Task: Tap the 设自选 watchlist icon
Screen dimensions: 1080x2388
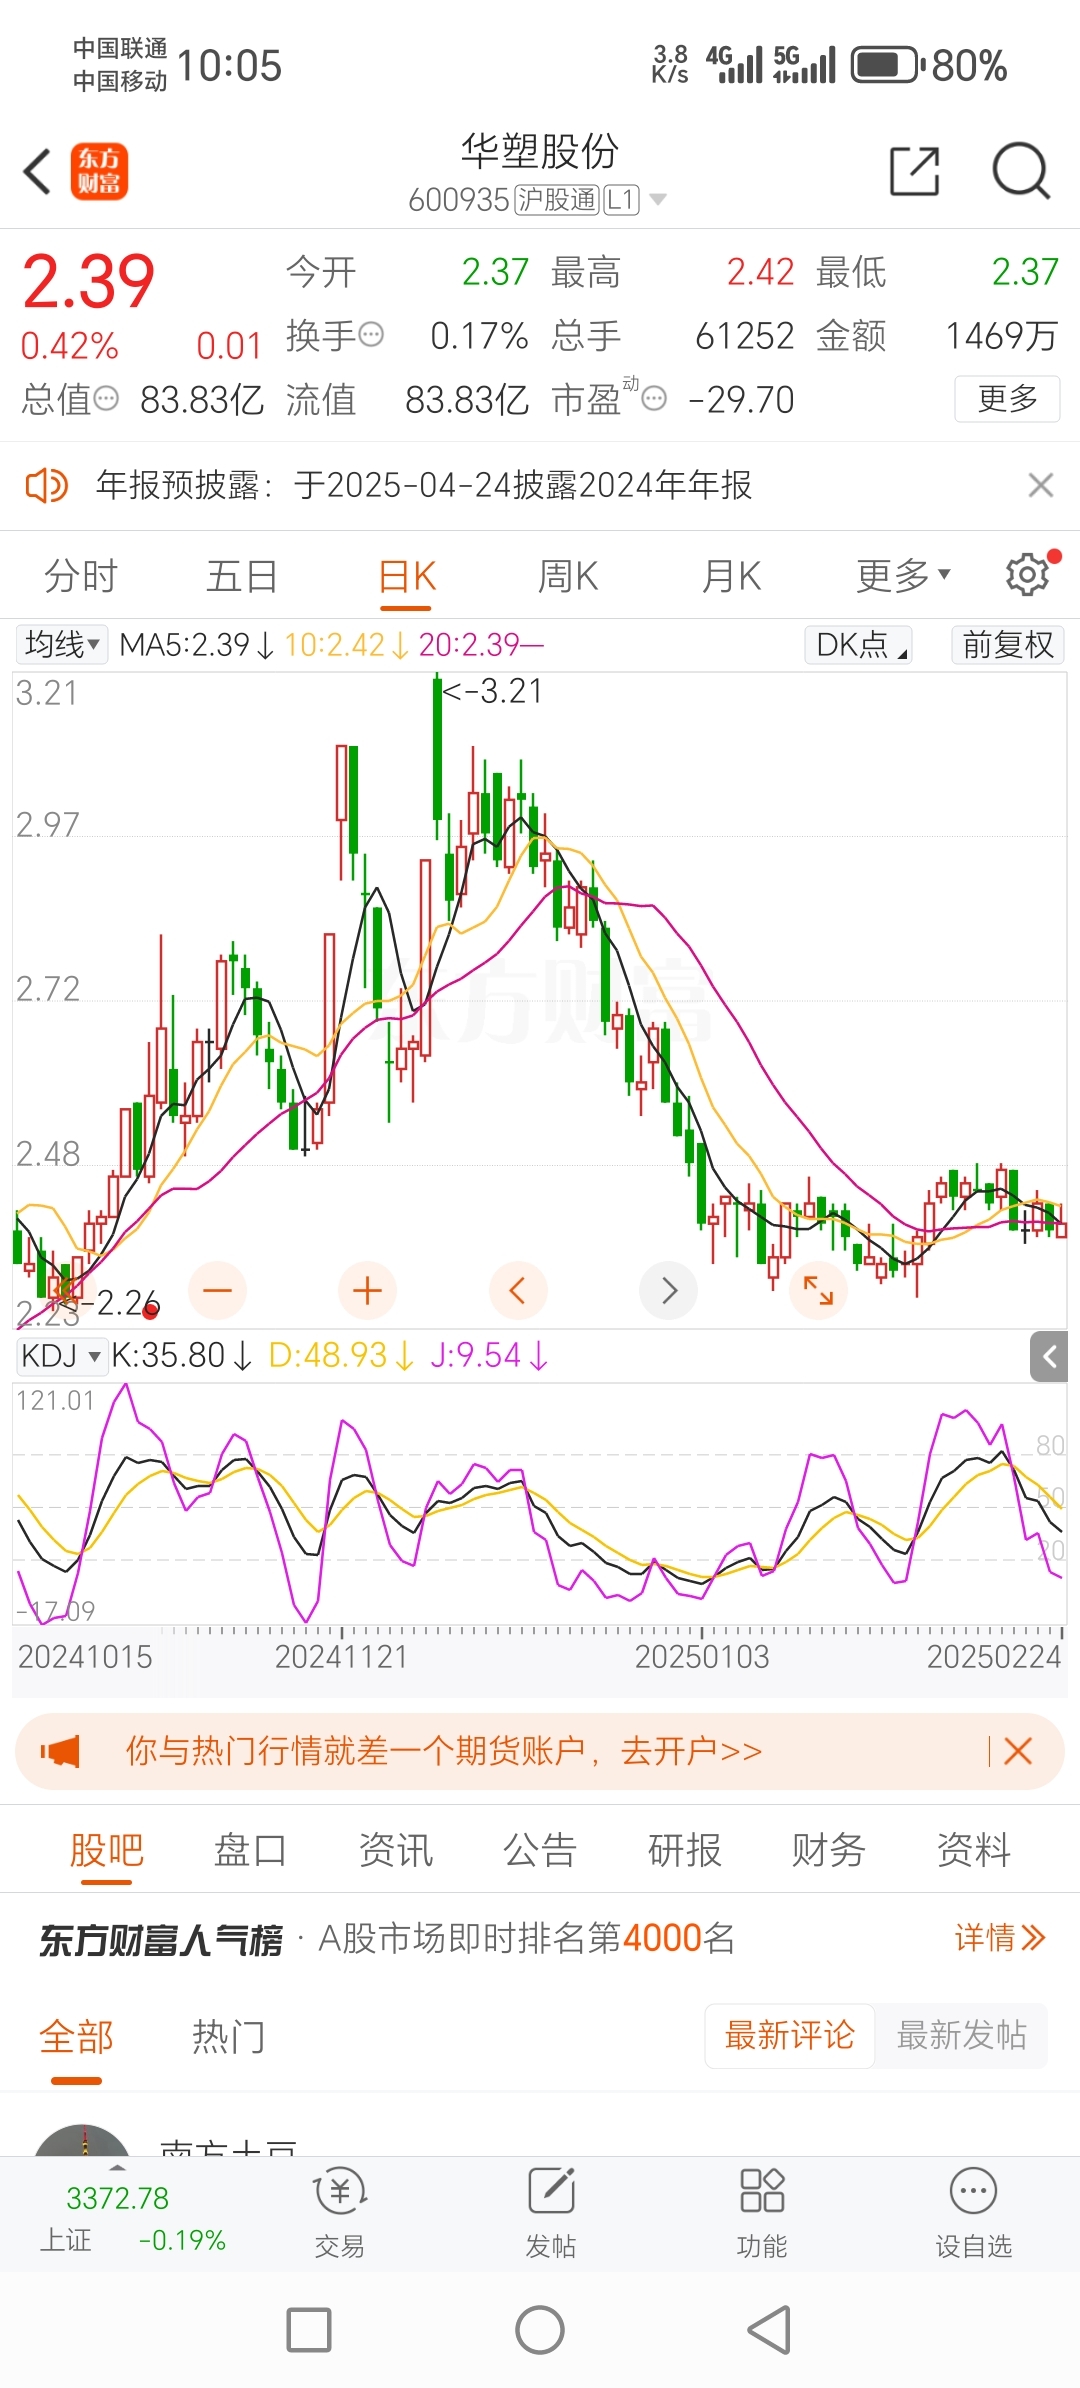Action: tap(973, 2215)
